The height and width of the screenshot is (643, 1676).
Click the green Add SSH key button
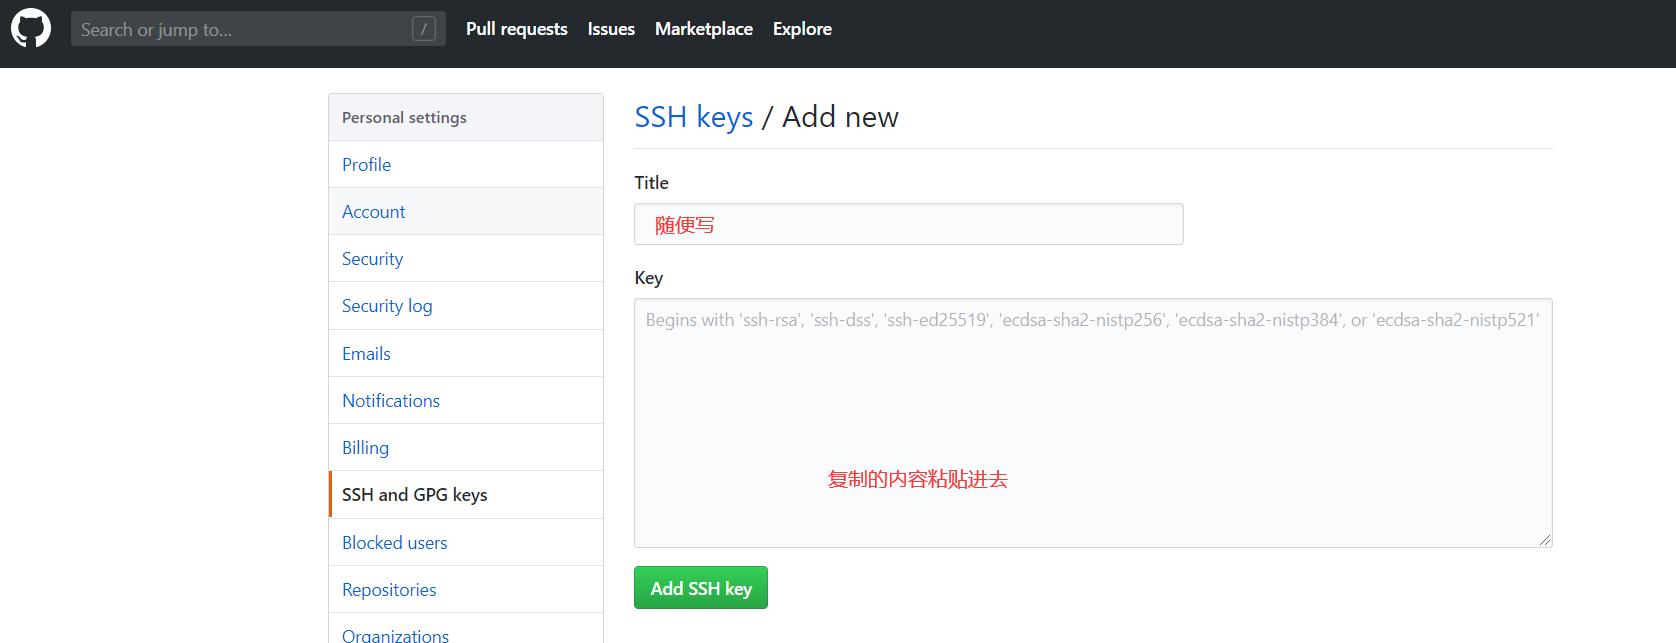701,588
